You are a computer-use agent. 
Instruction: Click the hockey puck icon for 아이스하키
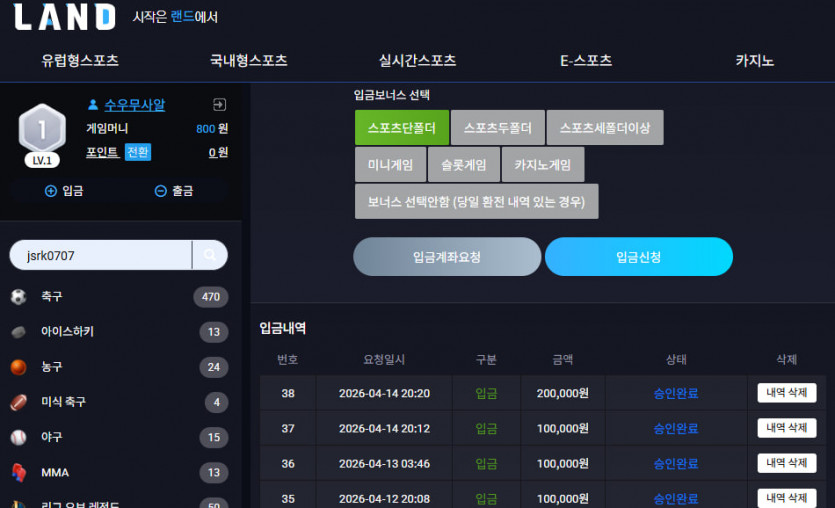19,332
